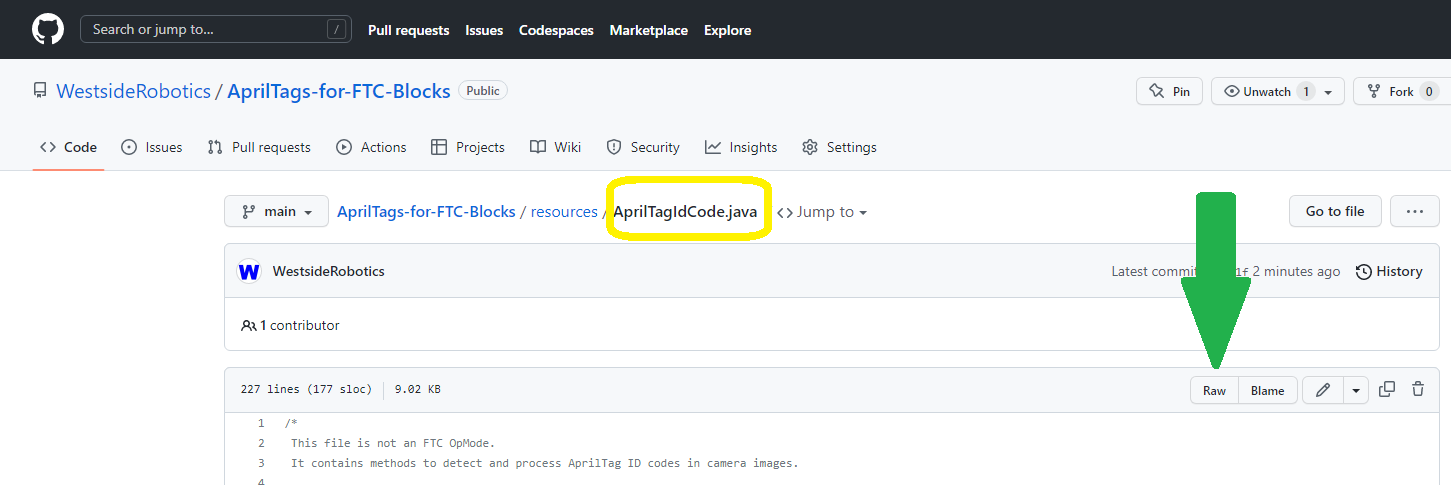Click the slash shortcut key icon in the search box
1451x485 pixels.
point(336,29)
